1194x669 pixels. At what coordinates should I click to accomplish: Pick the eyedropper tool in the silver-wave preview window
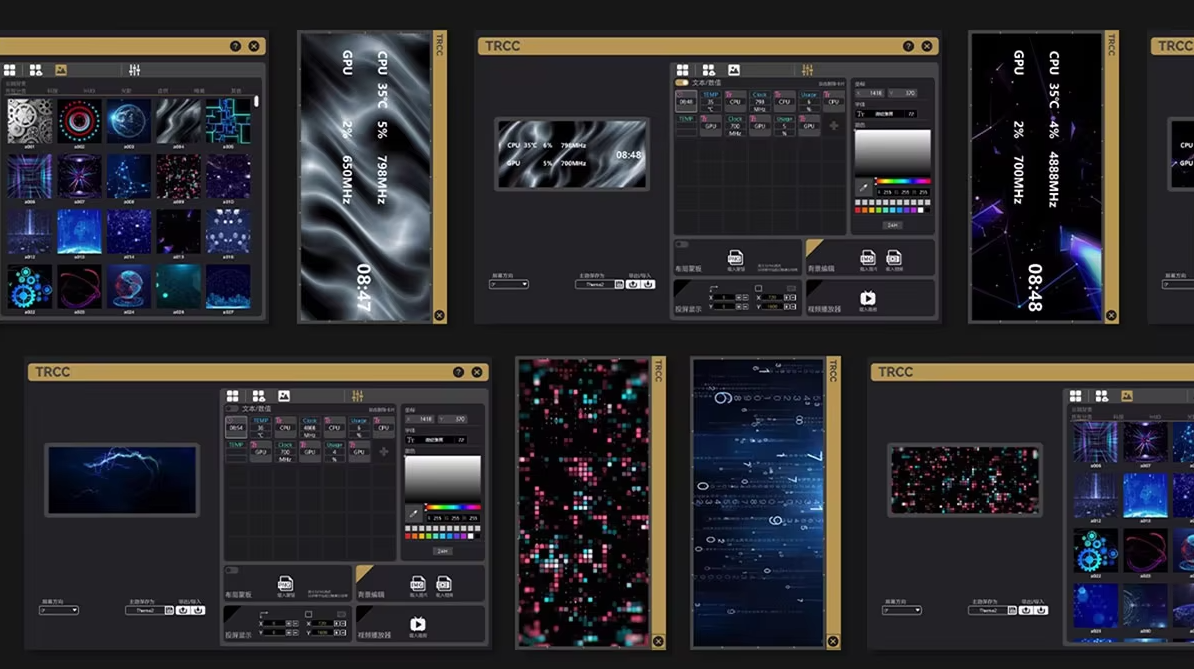[x=863, y=187]
